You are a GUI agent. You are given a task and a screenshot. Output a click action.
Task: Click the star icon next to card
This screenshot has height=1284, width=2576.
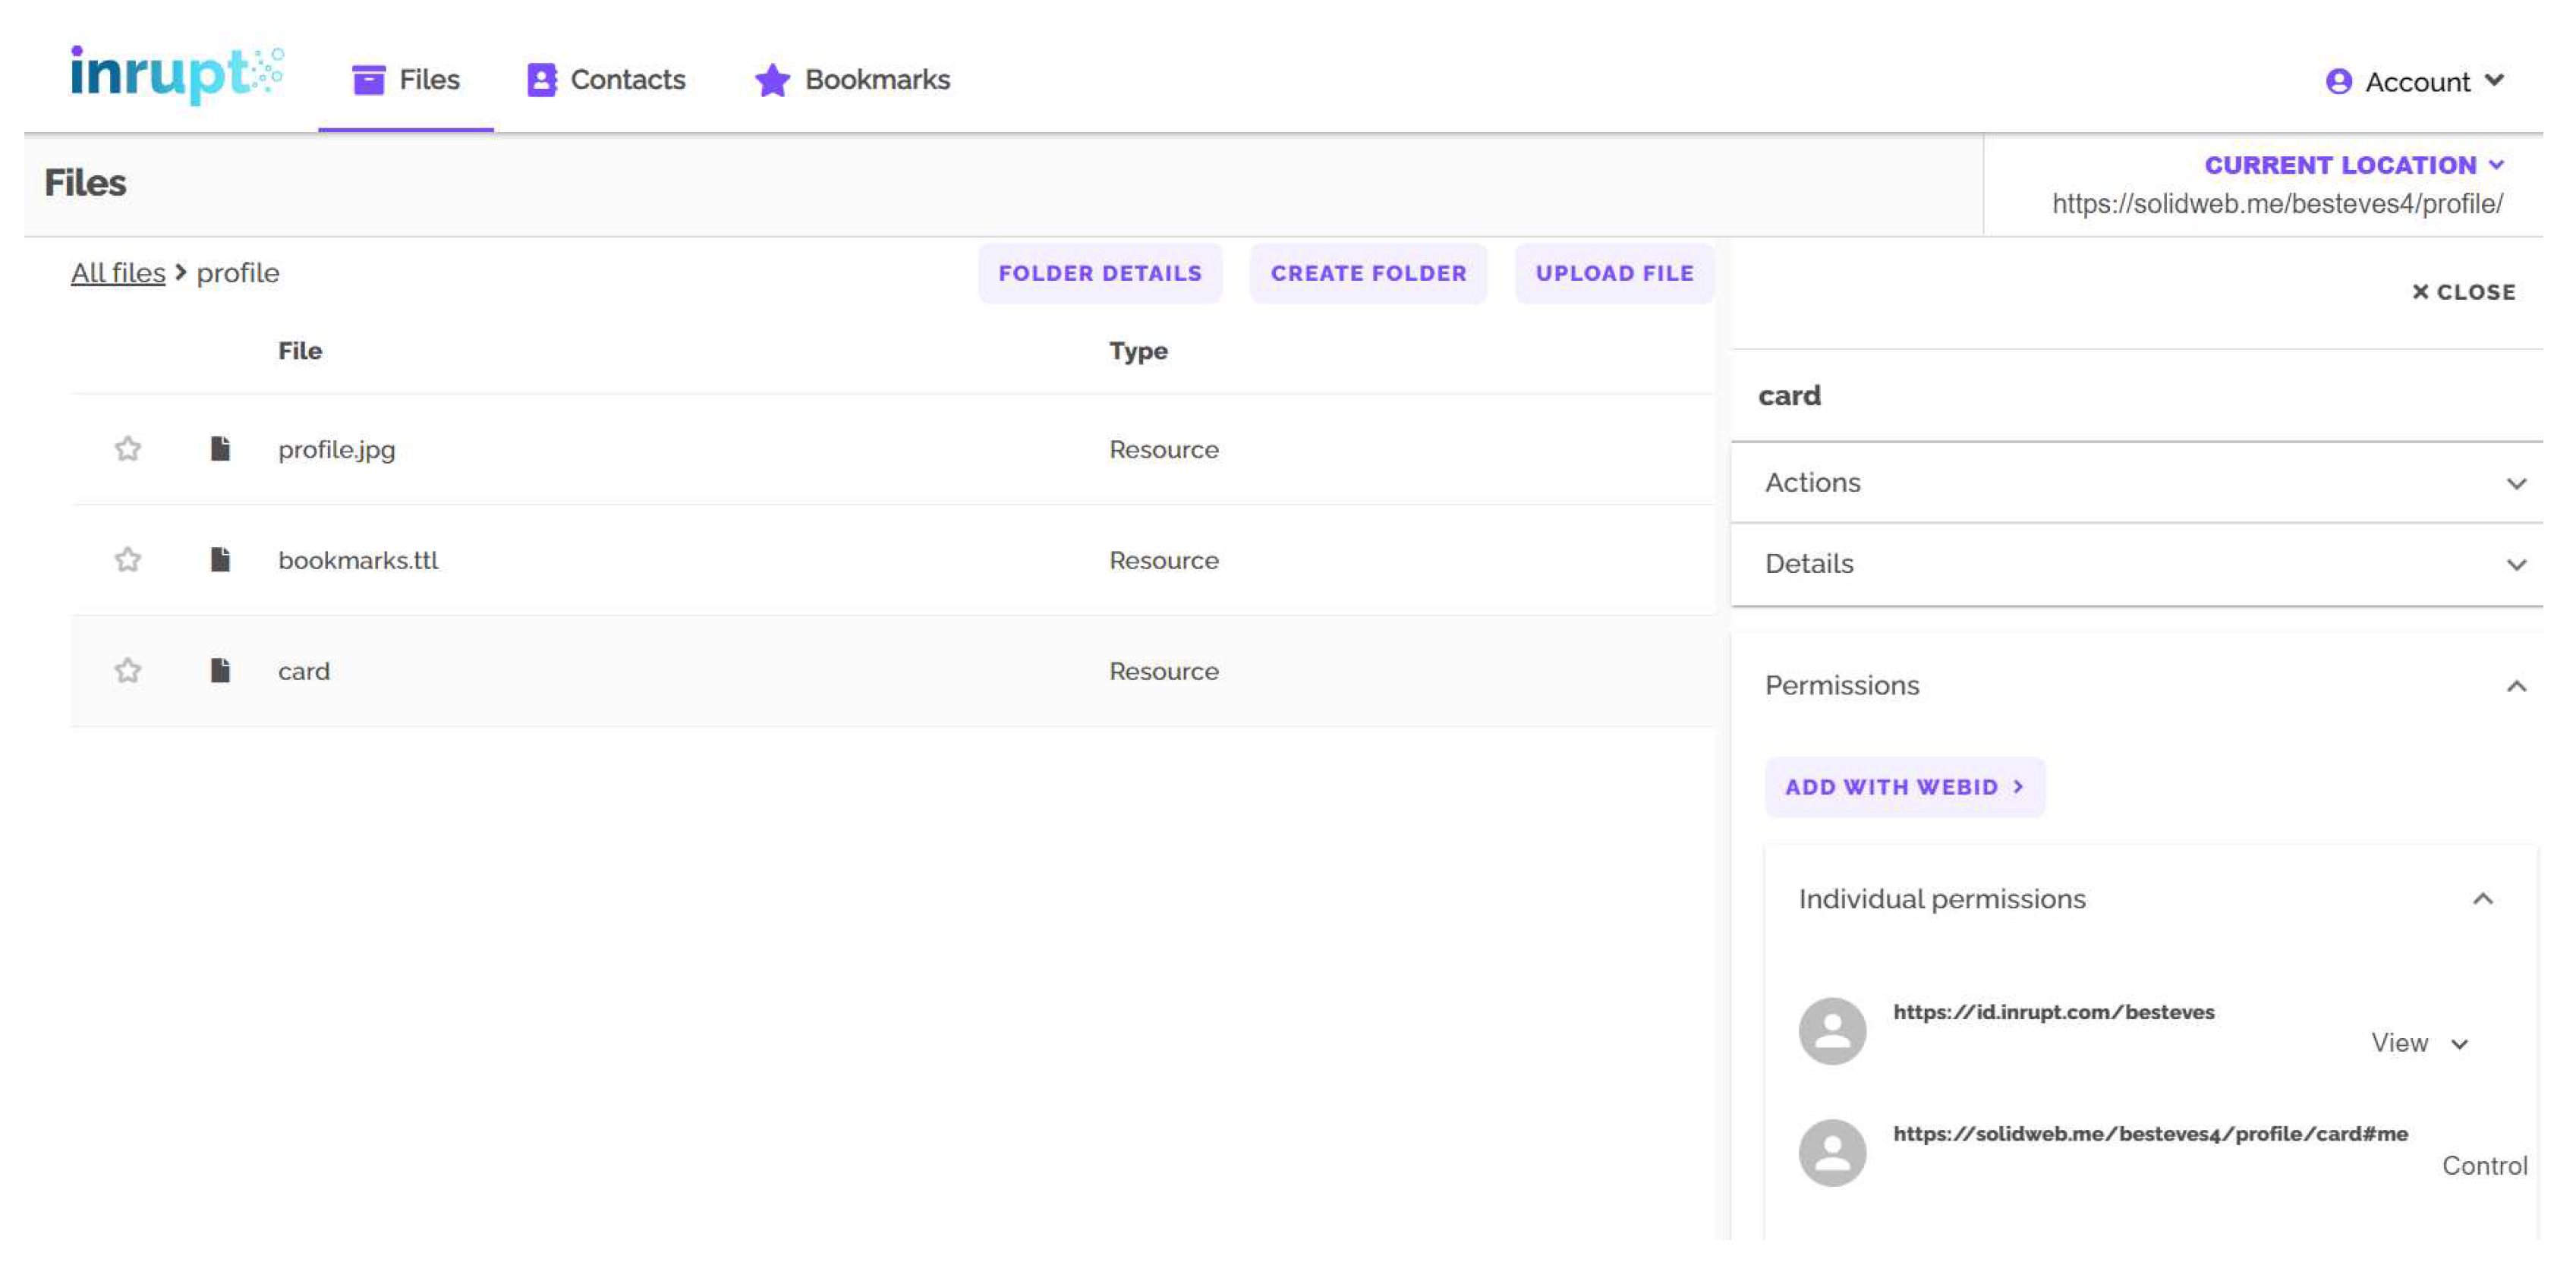(127, 670)
